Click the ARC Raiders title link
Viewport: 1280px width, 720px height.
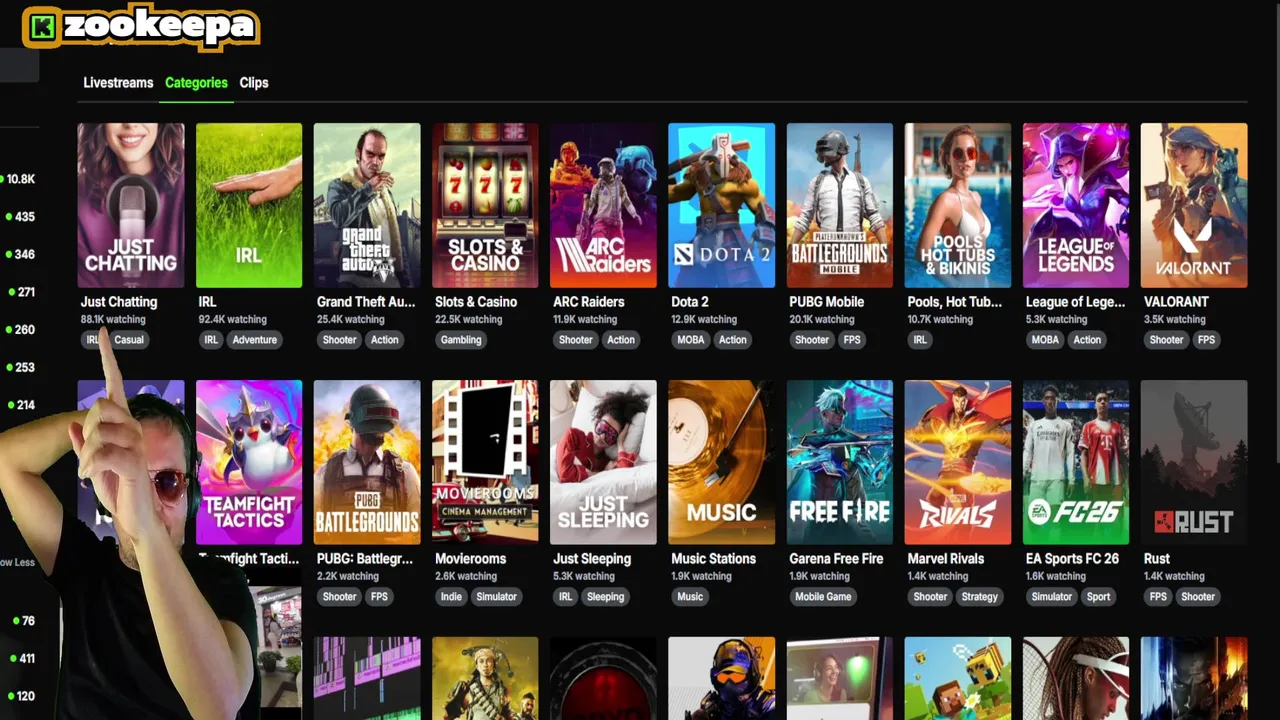[589, 302]
